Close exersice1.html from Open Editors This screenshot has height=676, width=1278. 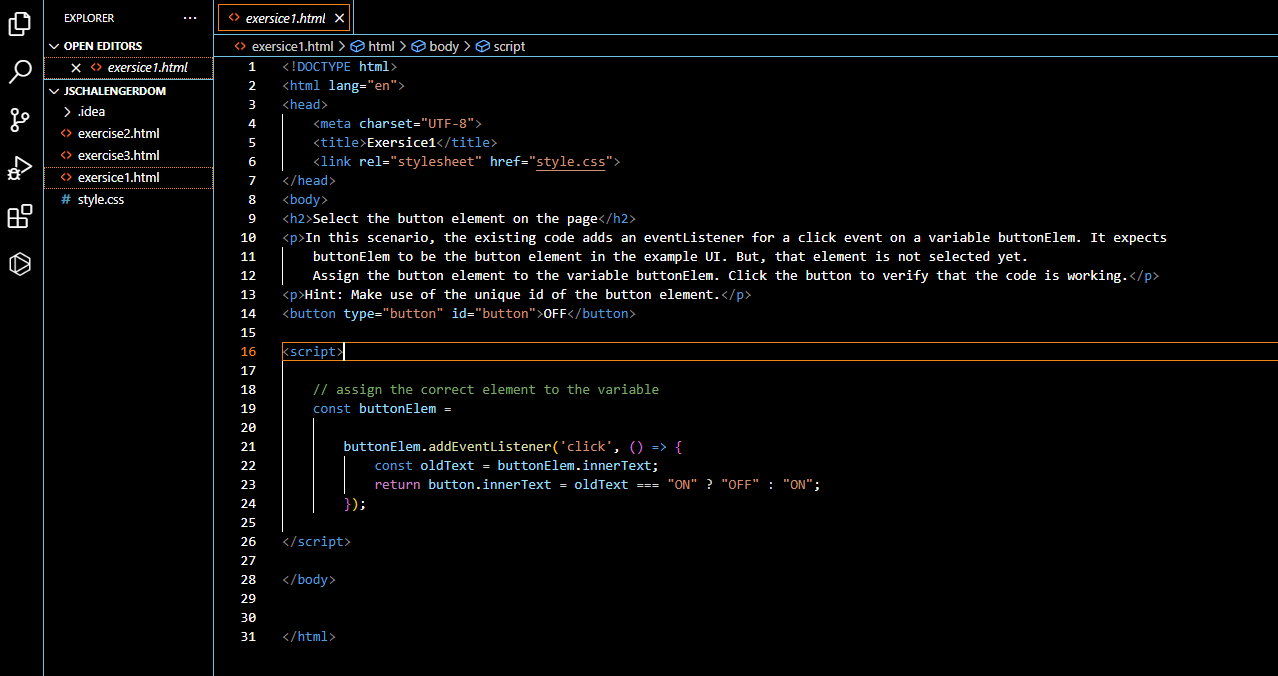[x=75, y=67]
